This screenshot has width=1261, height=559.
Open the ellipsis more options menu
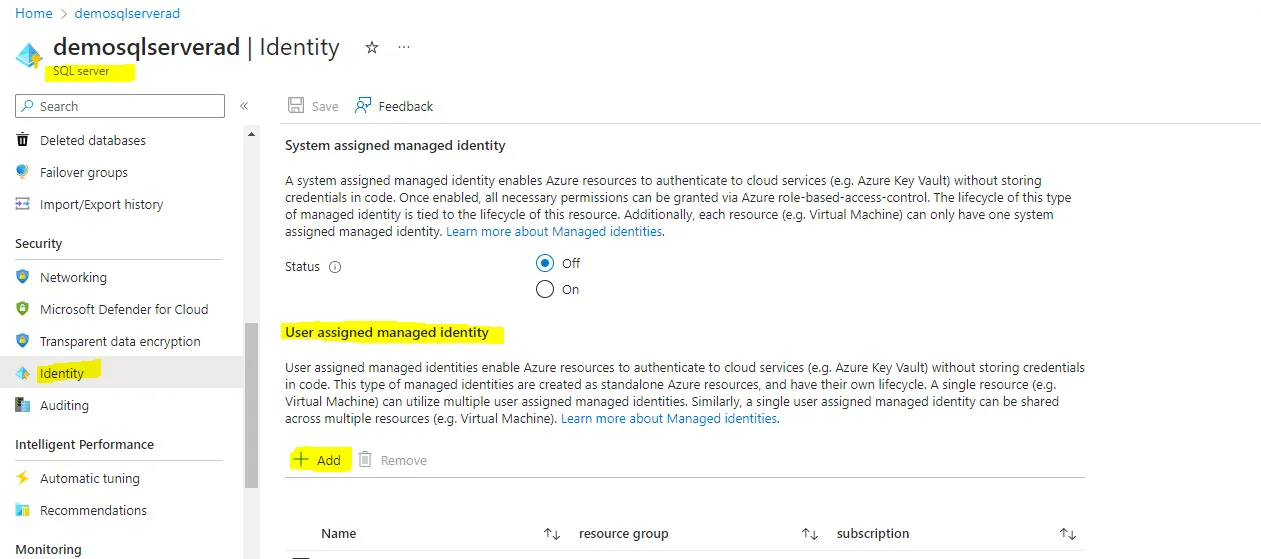[x=404, y=47]
